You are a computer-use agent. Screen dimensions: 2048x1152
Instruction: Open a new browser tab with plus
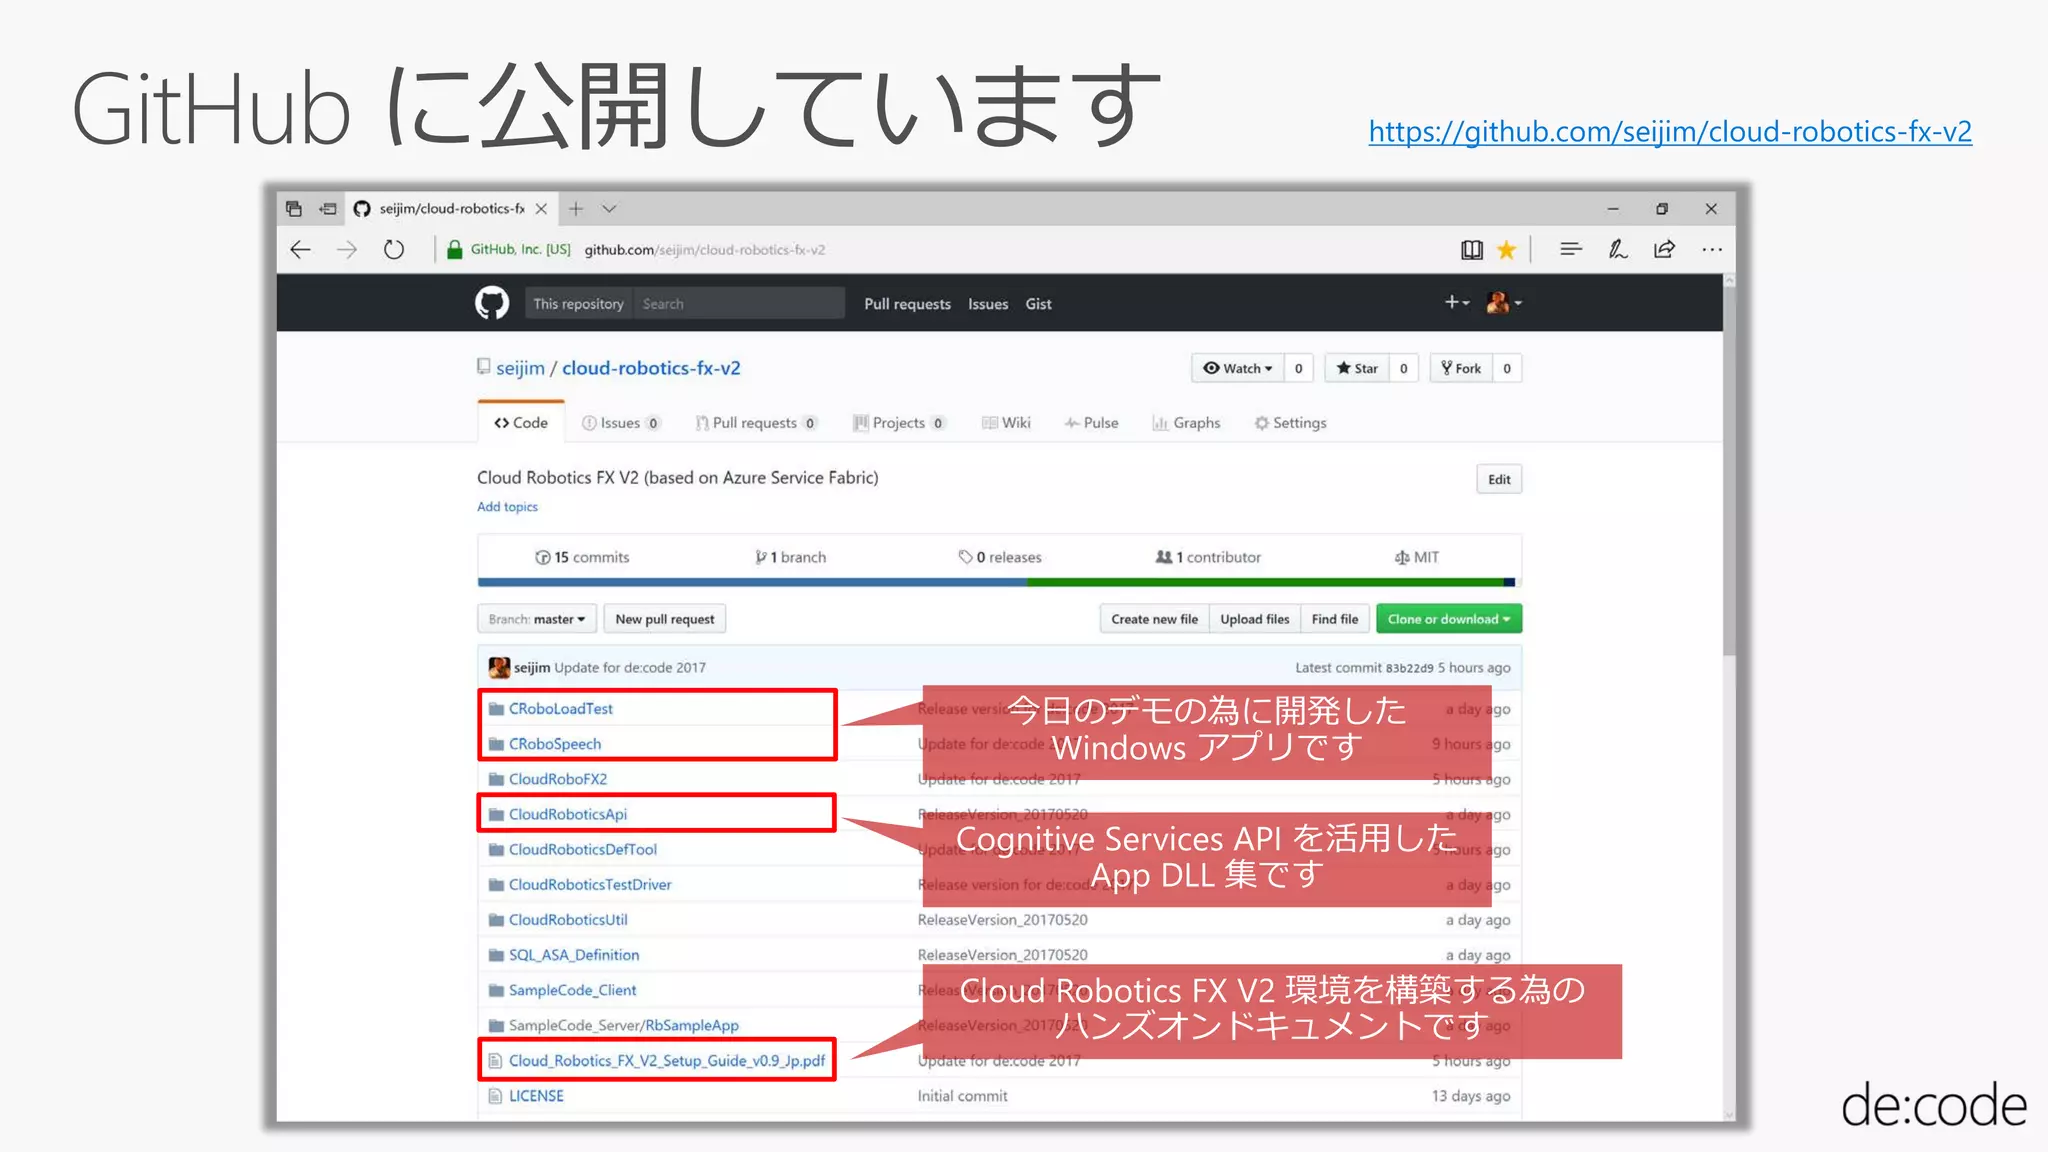576,208
